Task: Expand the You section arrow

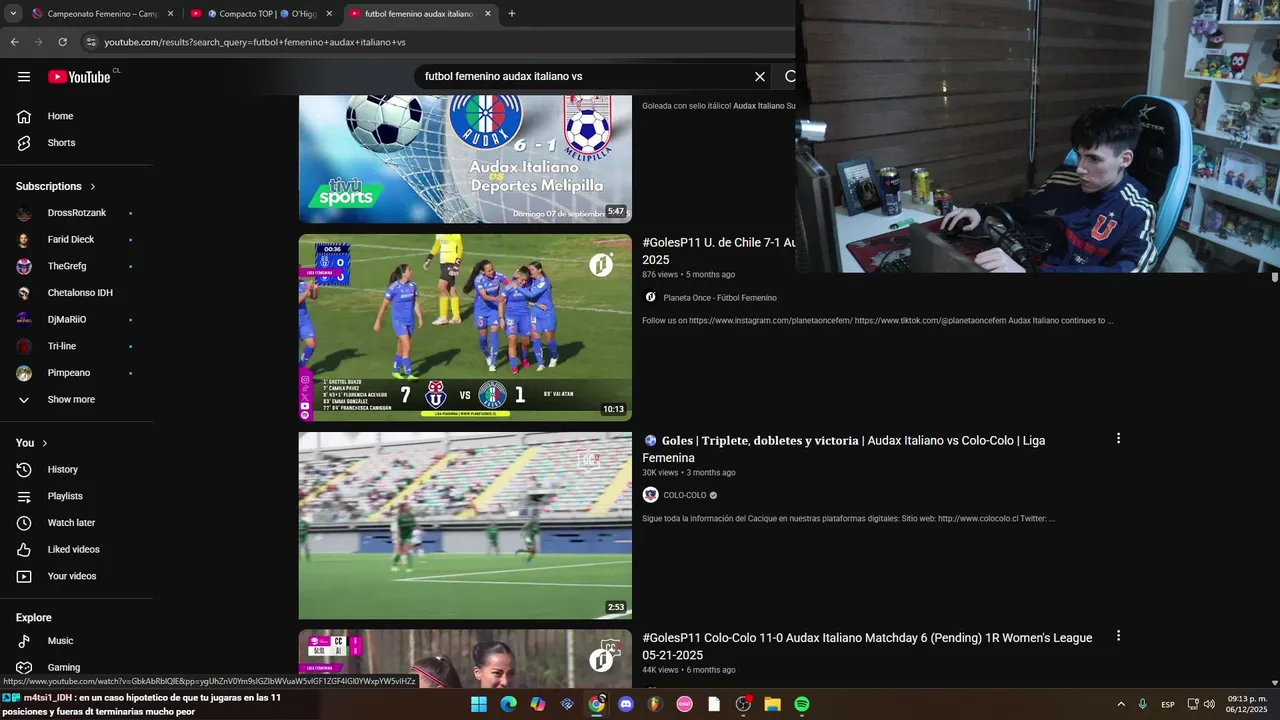Action: click(x=45, y=443)
